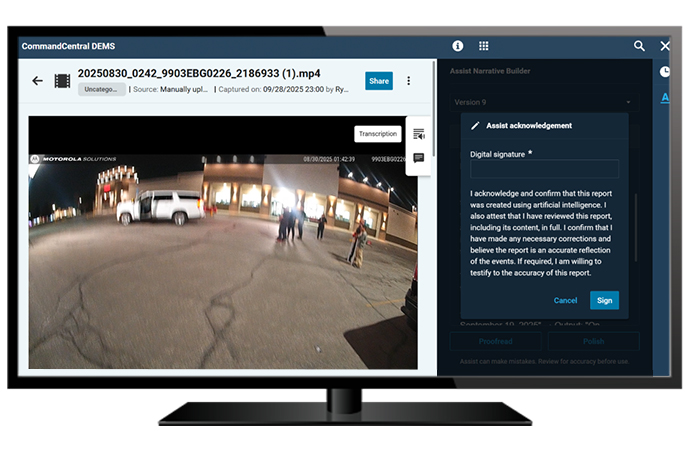The height and width of the screenshot is (450, 690).
Task: Open the comments chat bubble icon
Action: 418,158
